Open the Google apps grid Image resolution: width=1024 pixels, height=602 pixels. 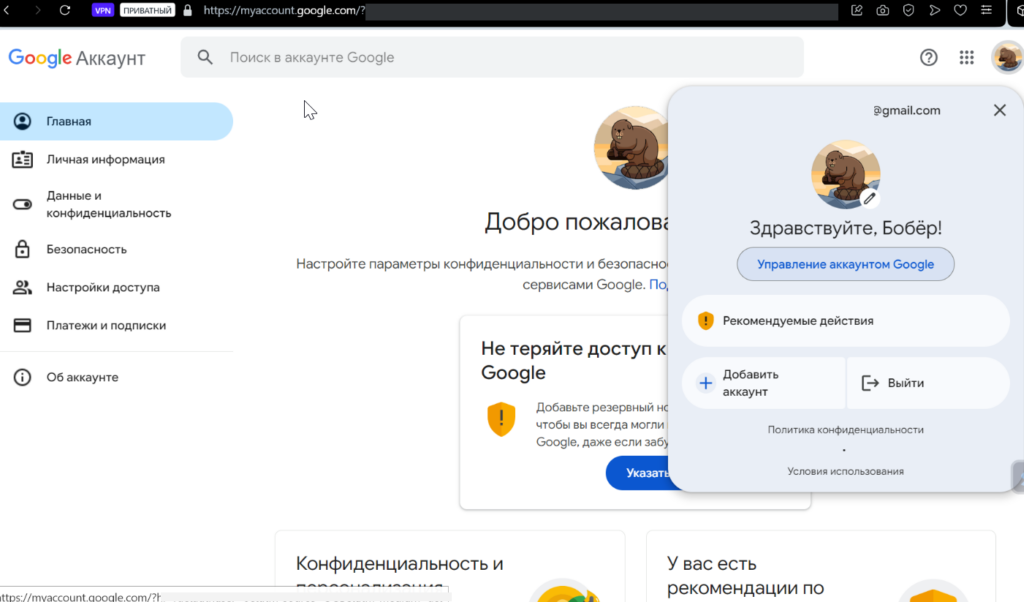point(967,57)
